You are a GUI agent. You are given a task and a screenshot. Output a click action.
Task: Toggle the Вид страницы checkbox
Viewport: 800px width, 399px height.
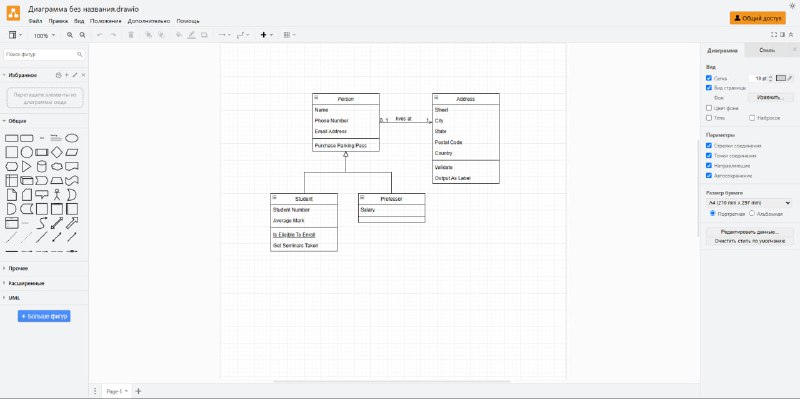pyautogui.click(x=709, y=88)
